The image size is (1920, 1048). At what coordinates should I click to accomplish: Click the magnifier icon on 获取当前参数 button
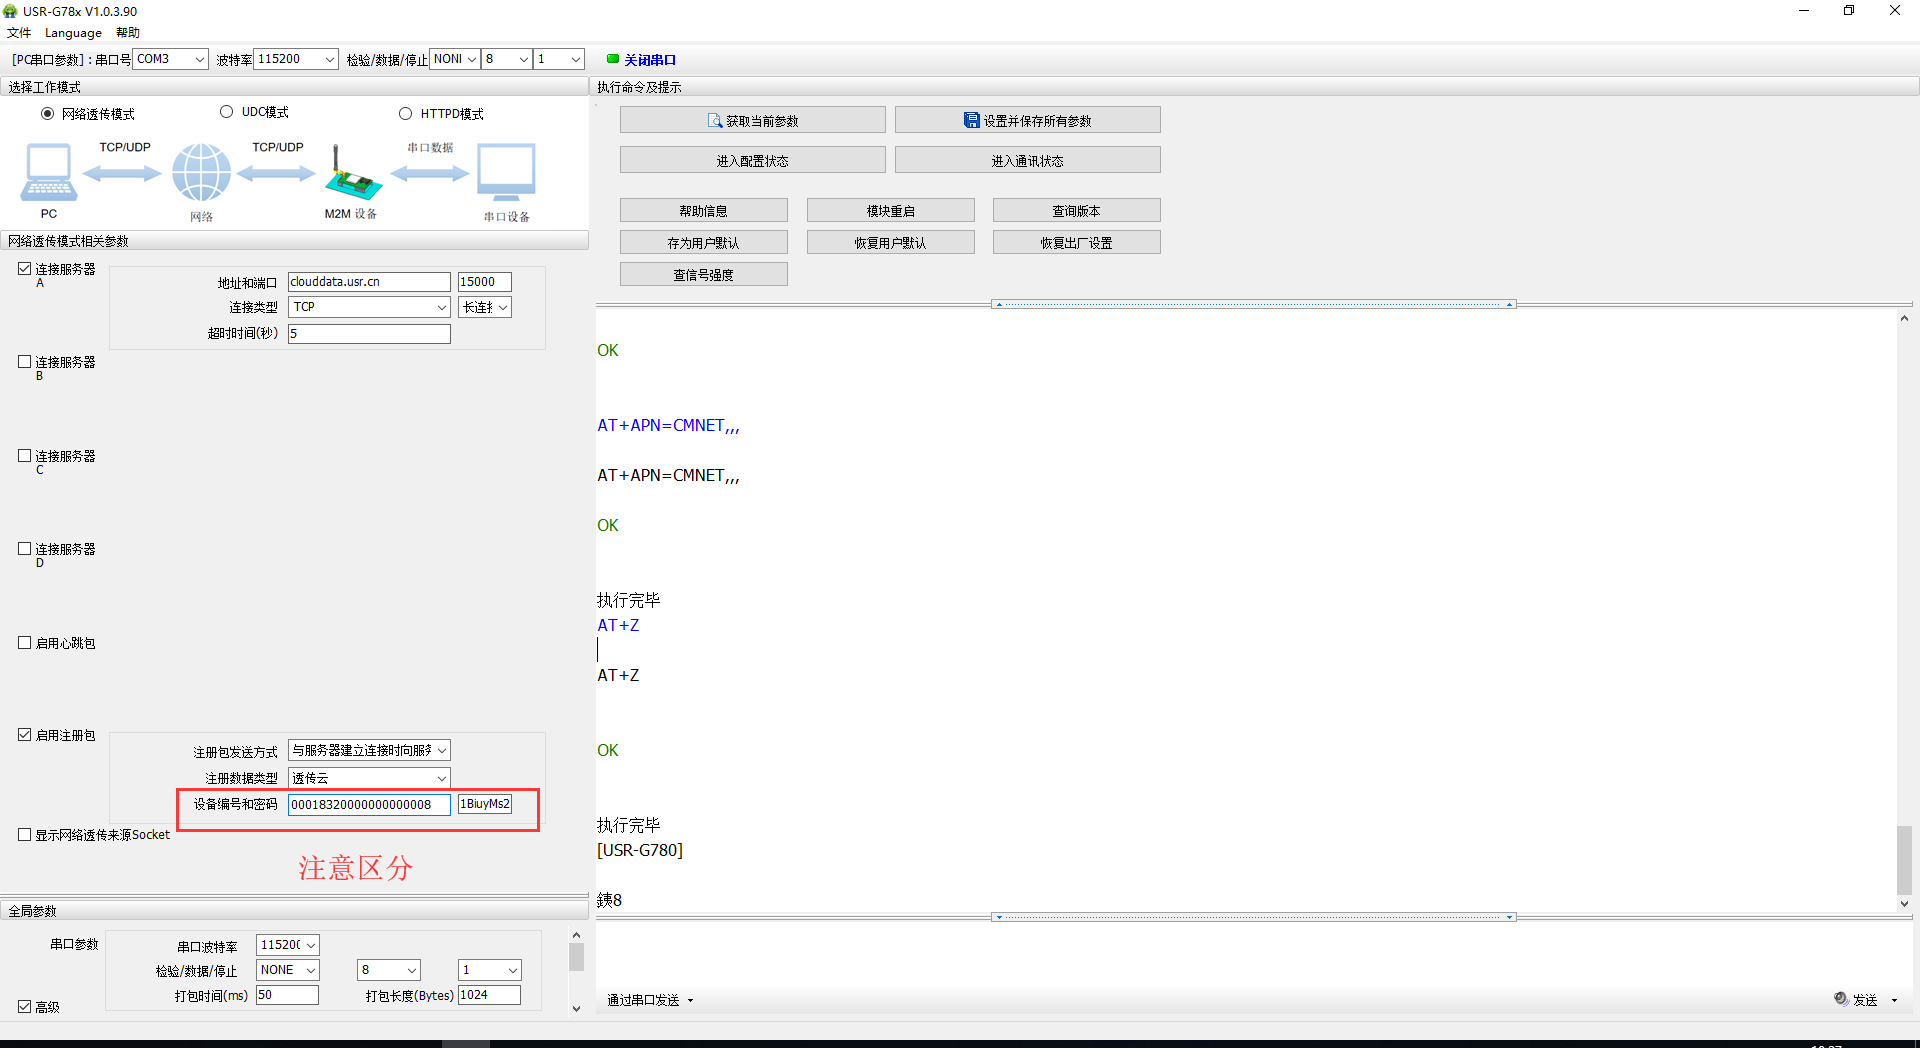[714, 119]
